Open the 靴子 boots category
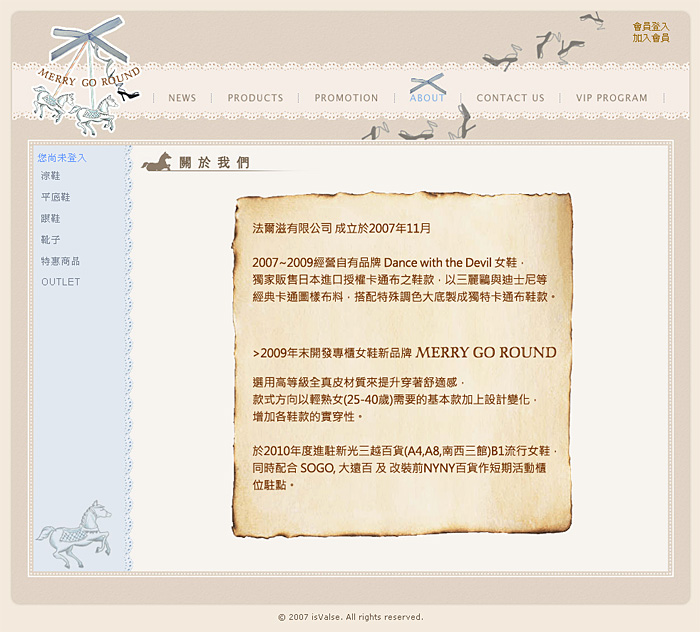Image resolution: width=700 pixels, height=632 pixels. [51, 240]
